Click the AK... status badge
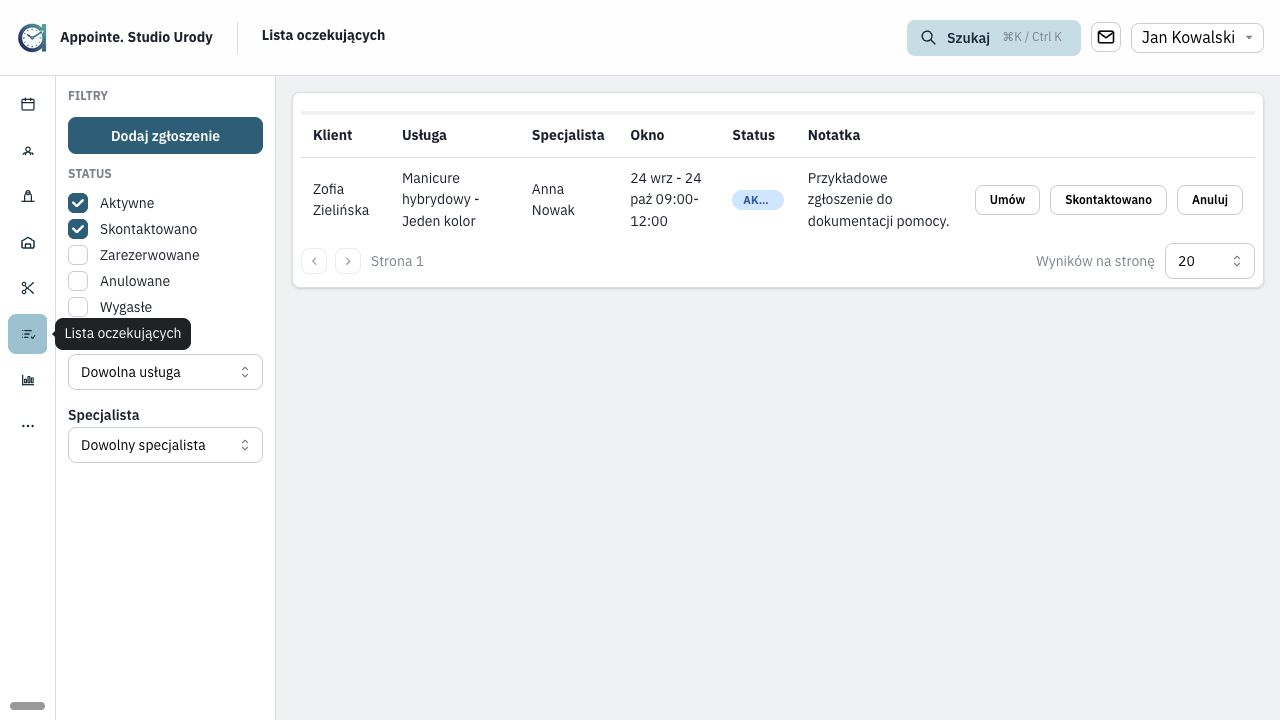 (758, 200)
